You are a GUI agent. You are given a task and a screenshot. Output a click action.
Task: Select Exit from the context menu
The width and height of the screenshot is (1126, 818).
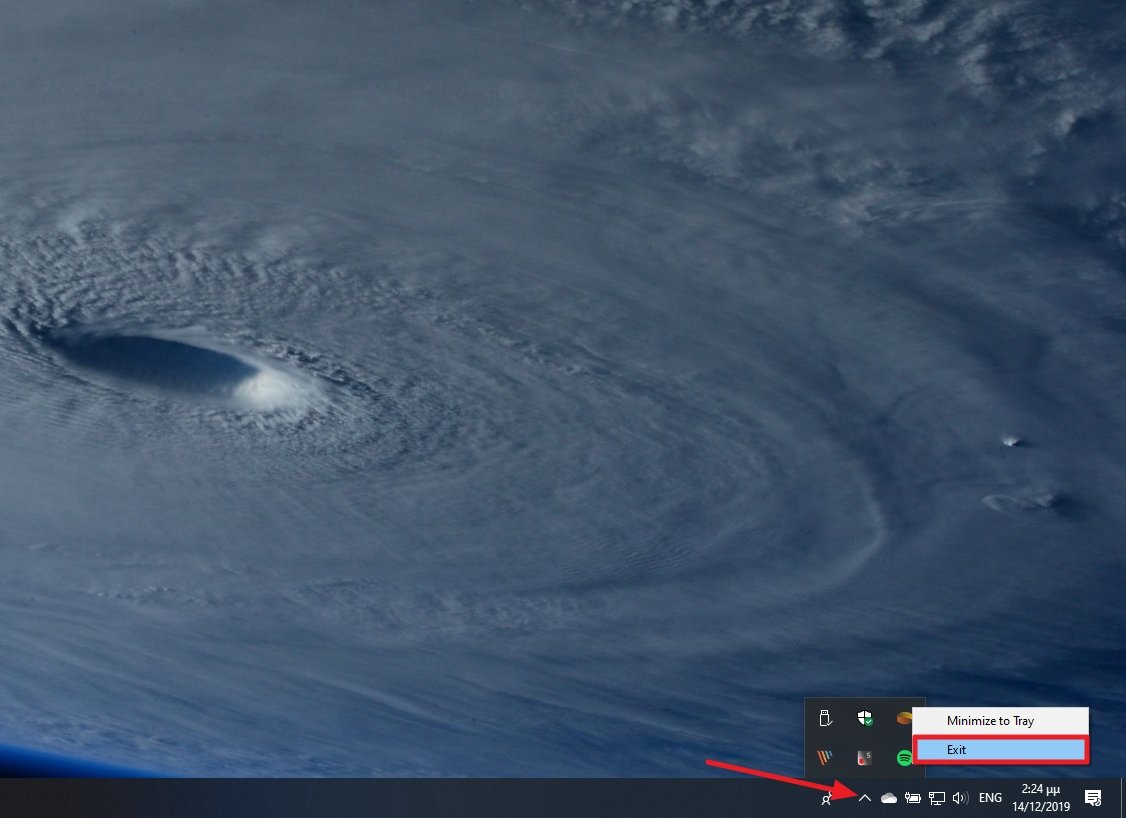1000,749
